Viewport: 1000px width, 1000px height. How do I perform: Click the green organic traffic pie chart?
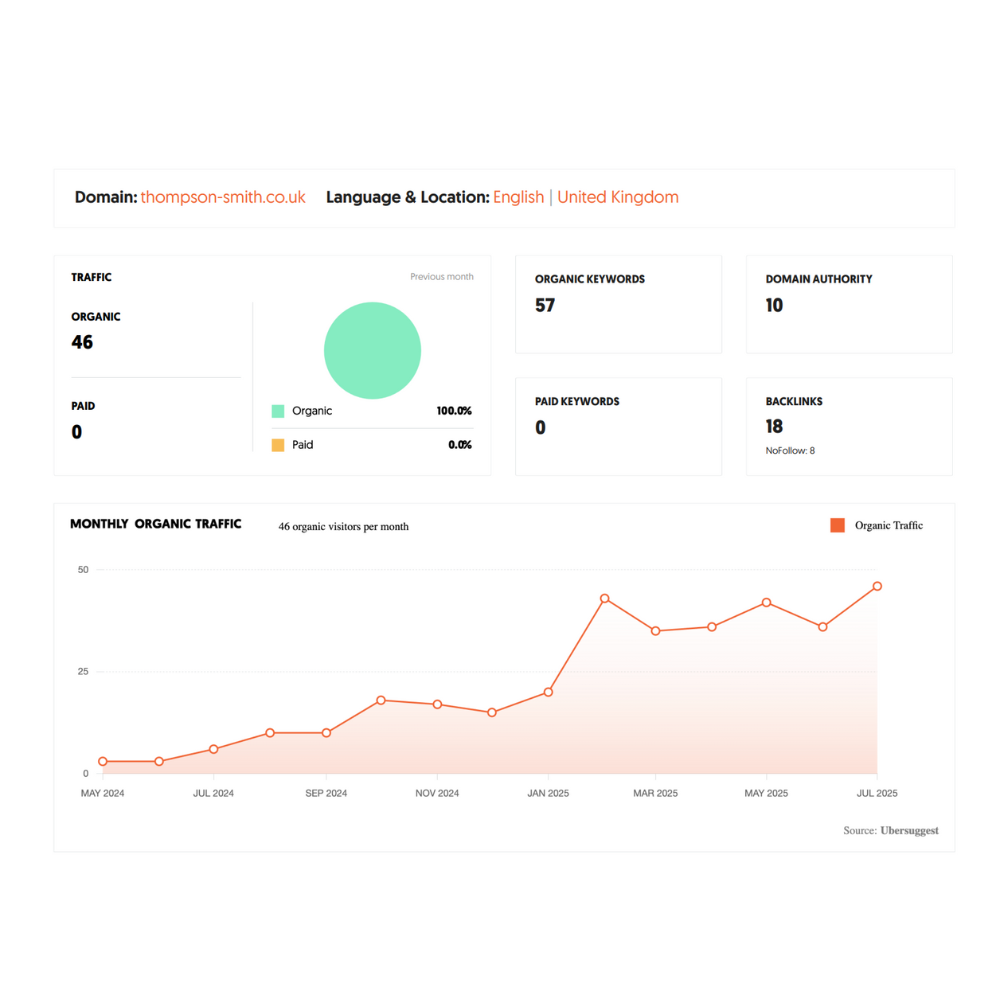click(x=372, y=351)
